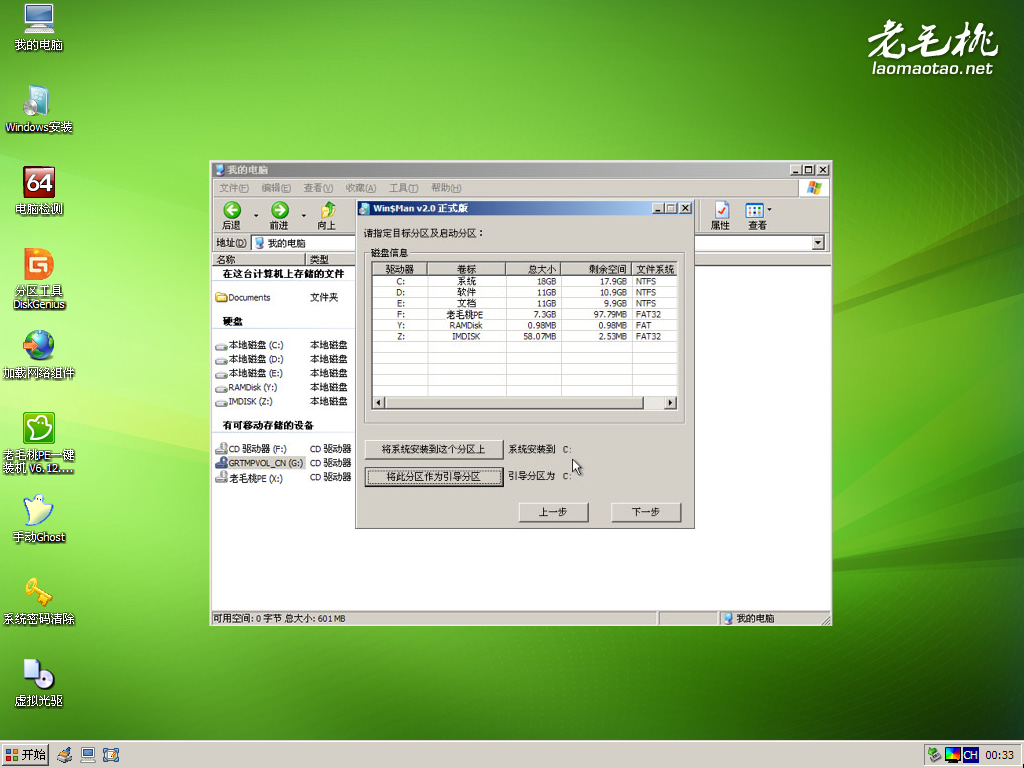
Task: Select 本地磁盘 (E:) in 我的电脑 window
Action: pyautogui.click(x=249, y=373)
